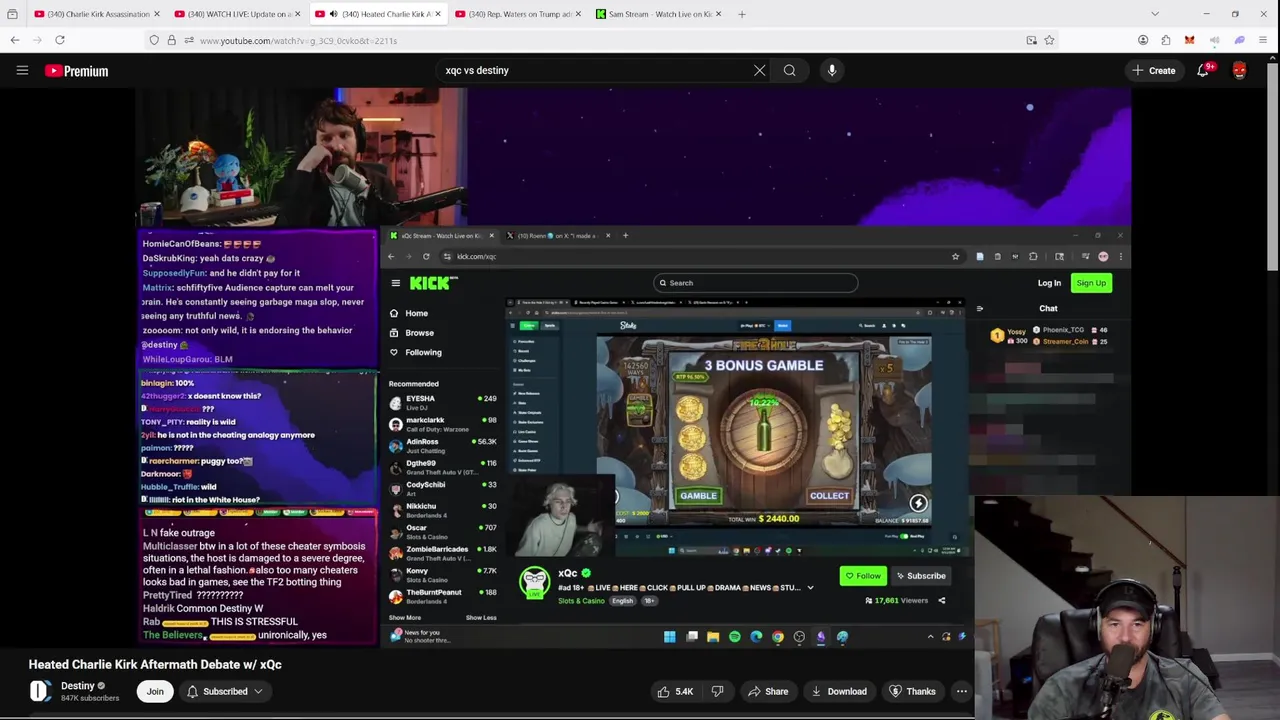1280x720 pixels.
Task: Open the extensions puzzle icon
Action: click(x=1166, y=40)
